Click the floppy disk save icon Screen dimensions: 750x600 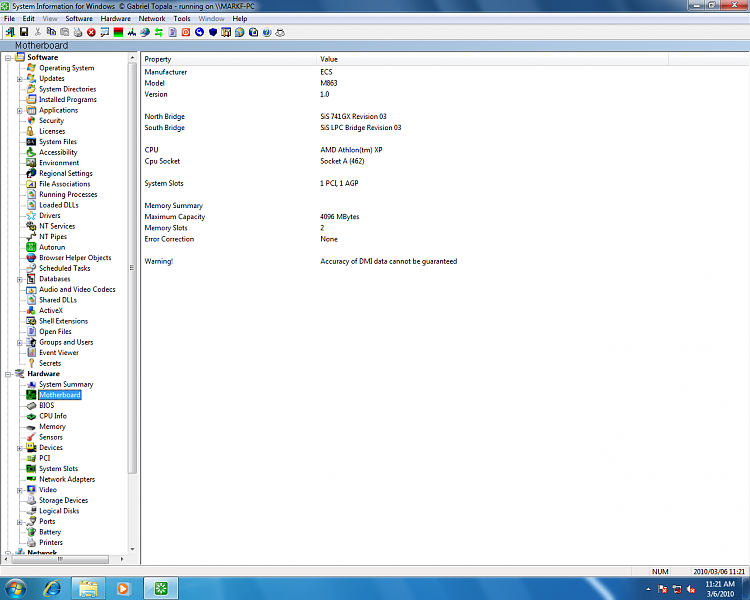tap(24, 32)
